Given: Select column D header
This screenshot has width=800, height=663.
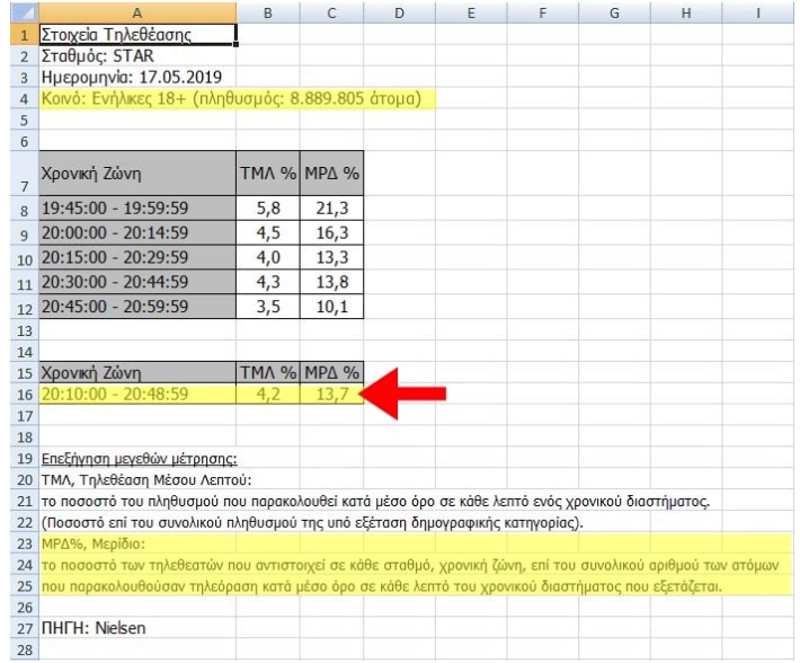Looking at the screenshot, I should [399, 13].
